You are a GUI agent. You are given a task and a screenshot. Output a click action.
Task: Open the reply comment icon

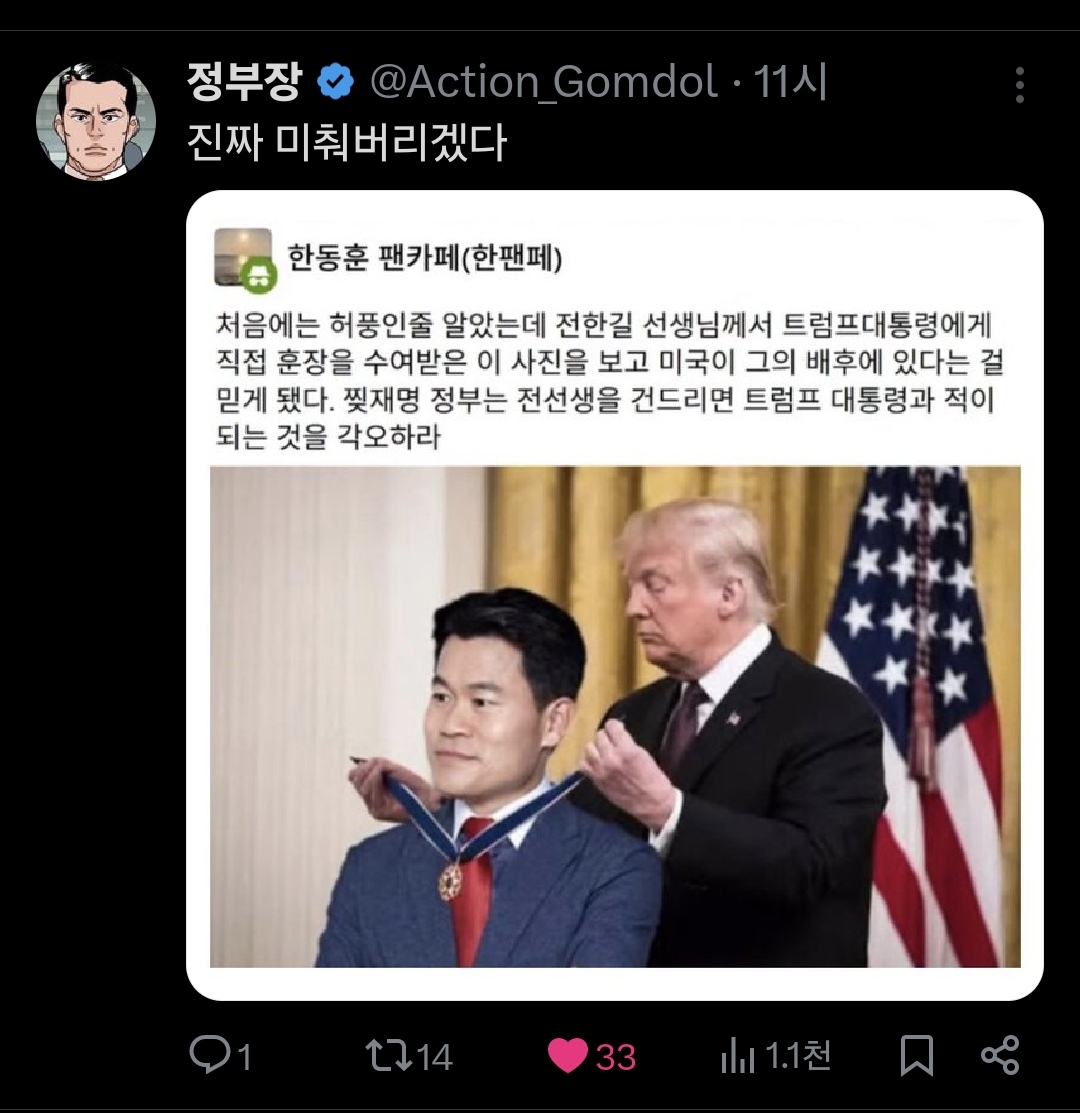point(210,1055)
